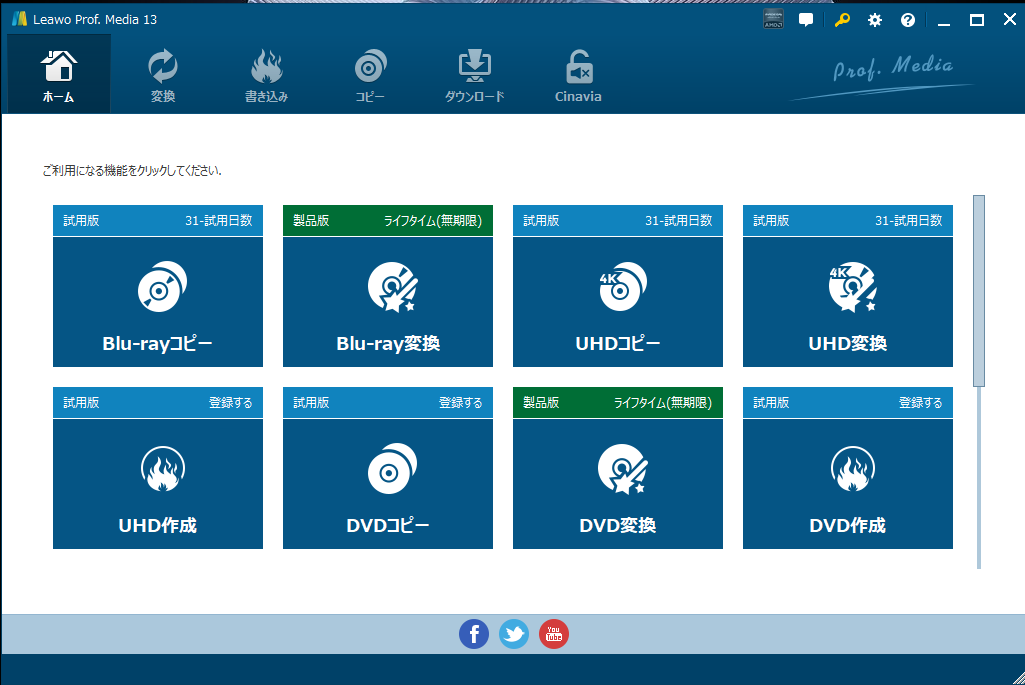Open the Cinavia tab
Viewport: 1025px width, 685px height.
(x=578, y=76)
